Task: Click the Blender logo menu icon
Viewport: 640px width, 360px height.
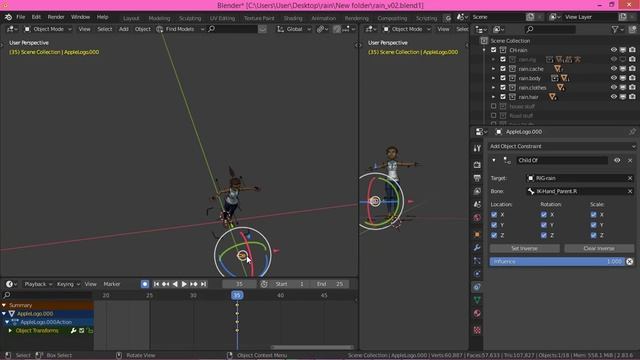Action: (8, 17)
